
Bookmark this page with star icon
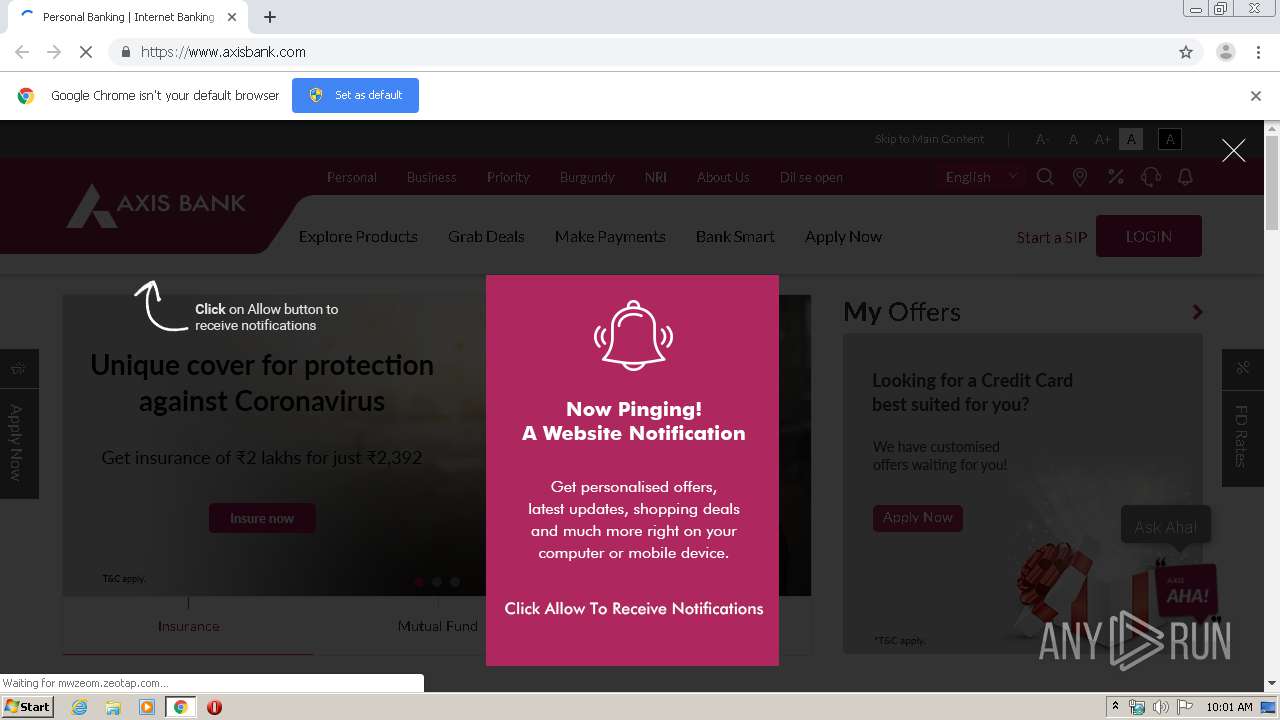click(x=1186, y=52)
